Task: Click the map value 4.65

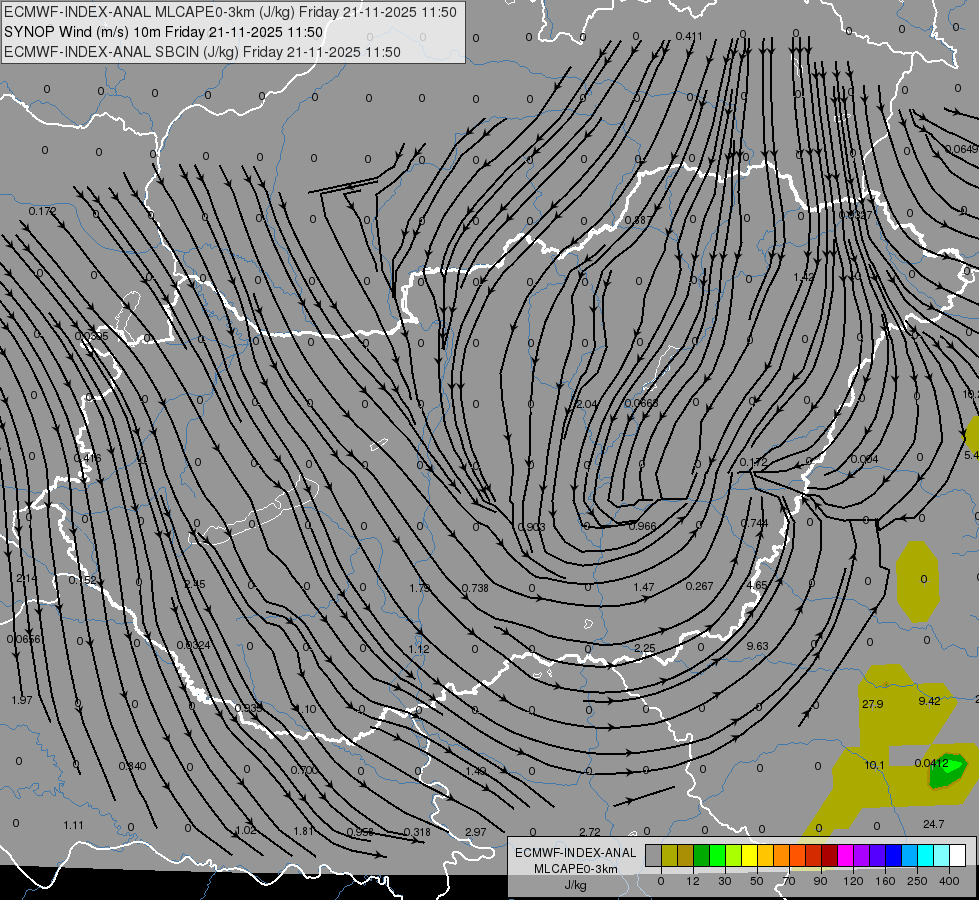Action: point(757,585)
